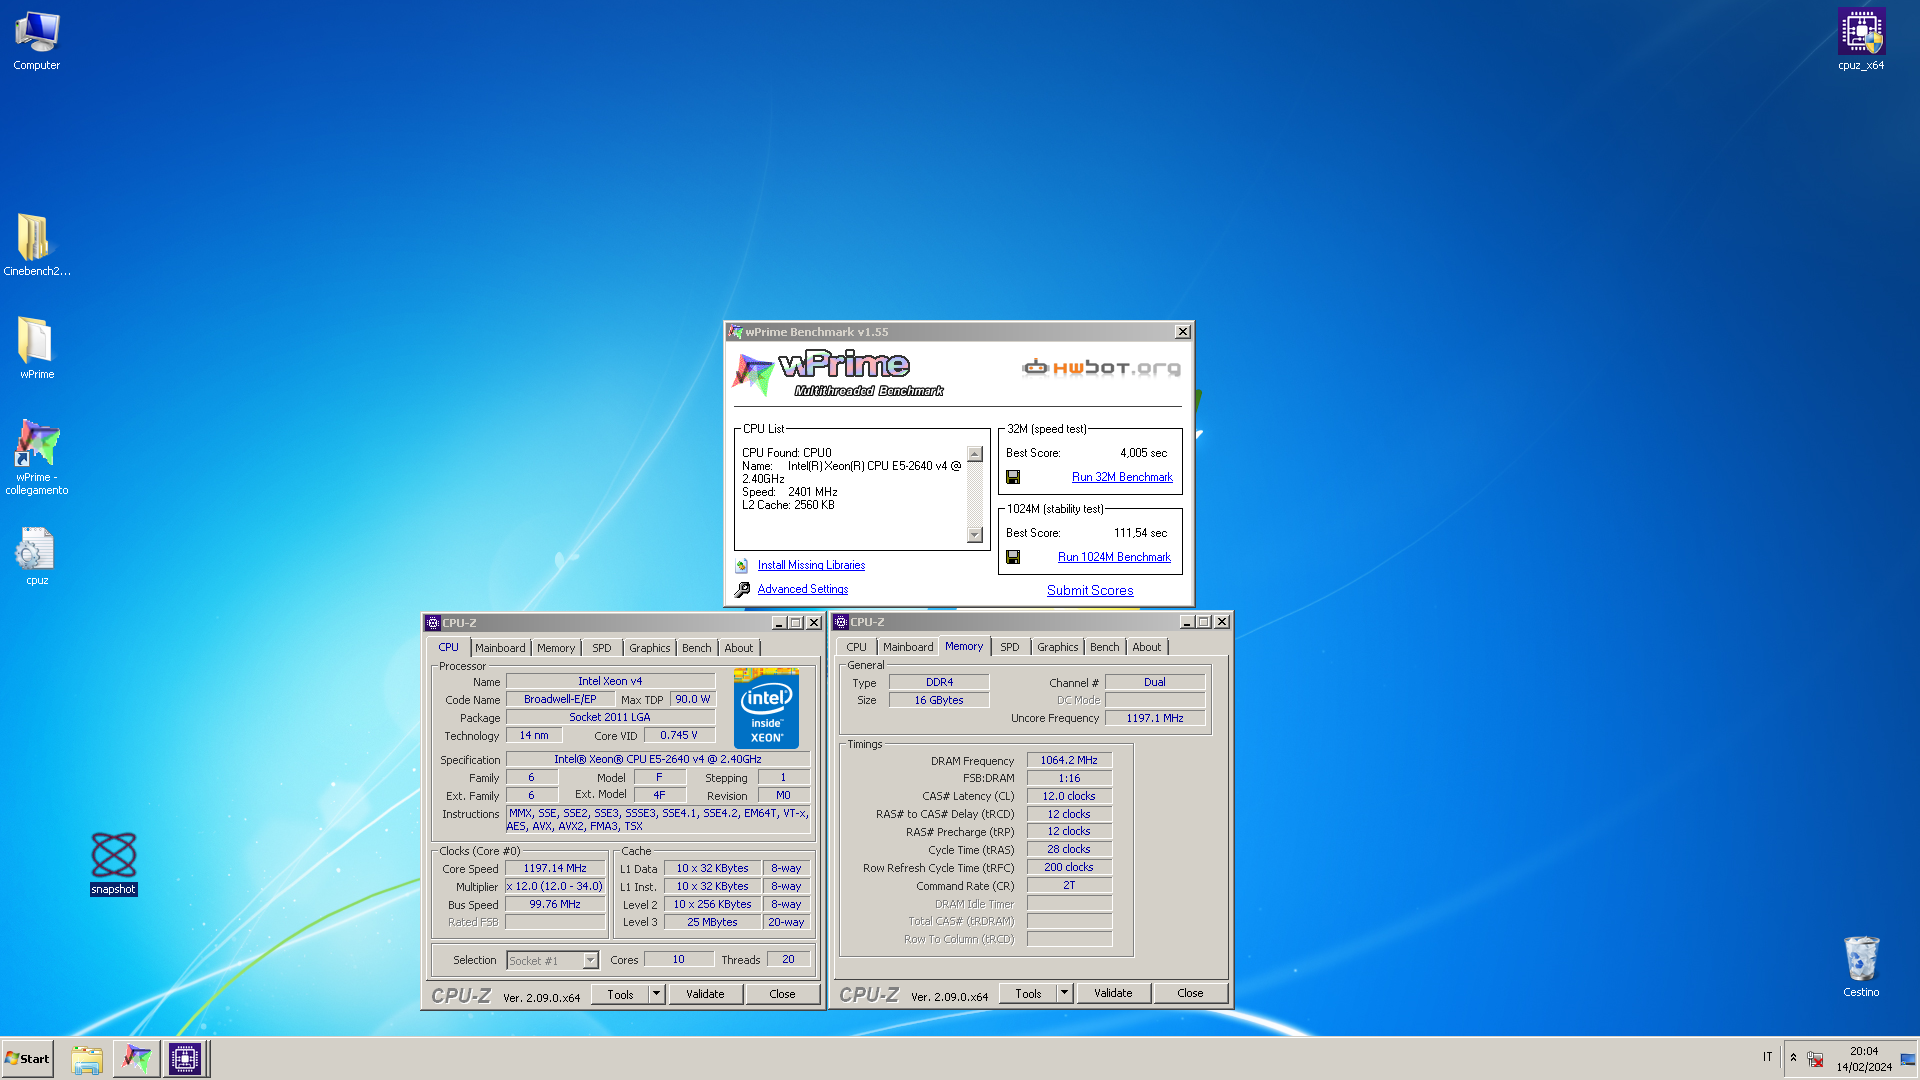Click the network tray icon
Viewport: 1920px width, 1080px height.
1815,1059
